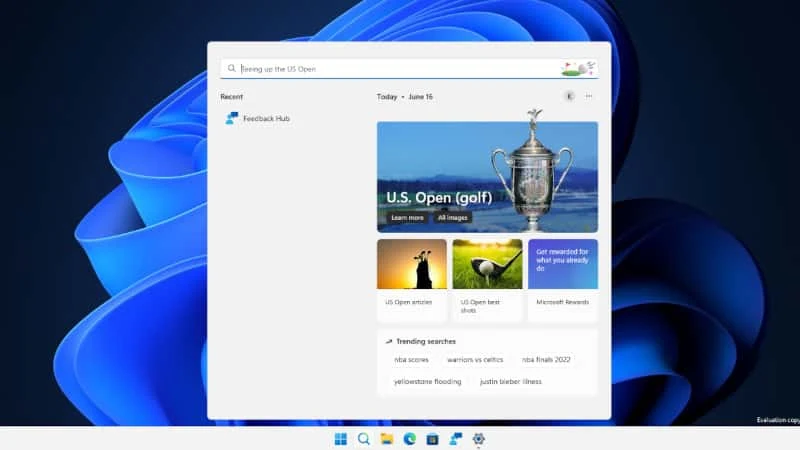
Task: Click the 'Today • June 16' heading
Action: click(x=405, y=96)
